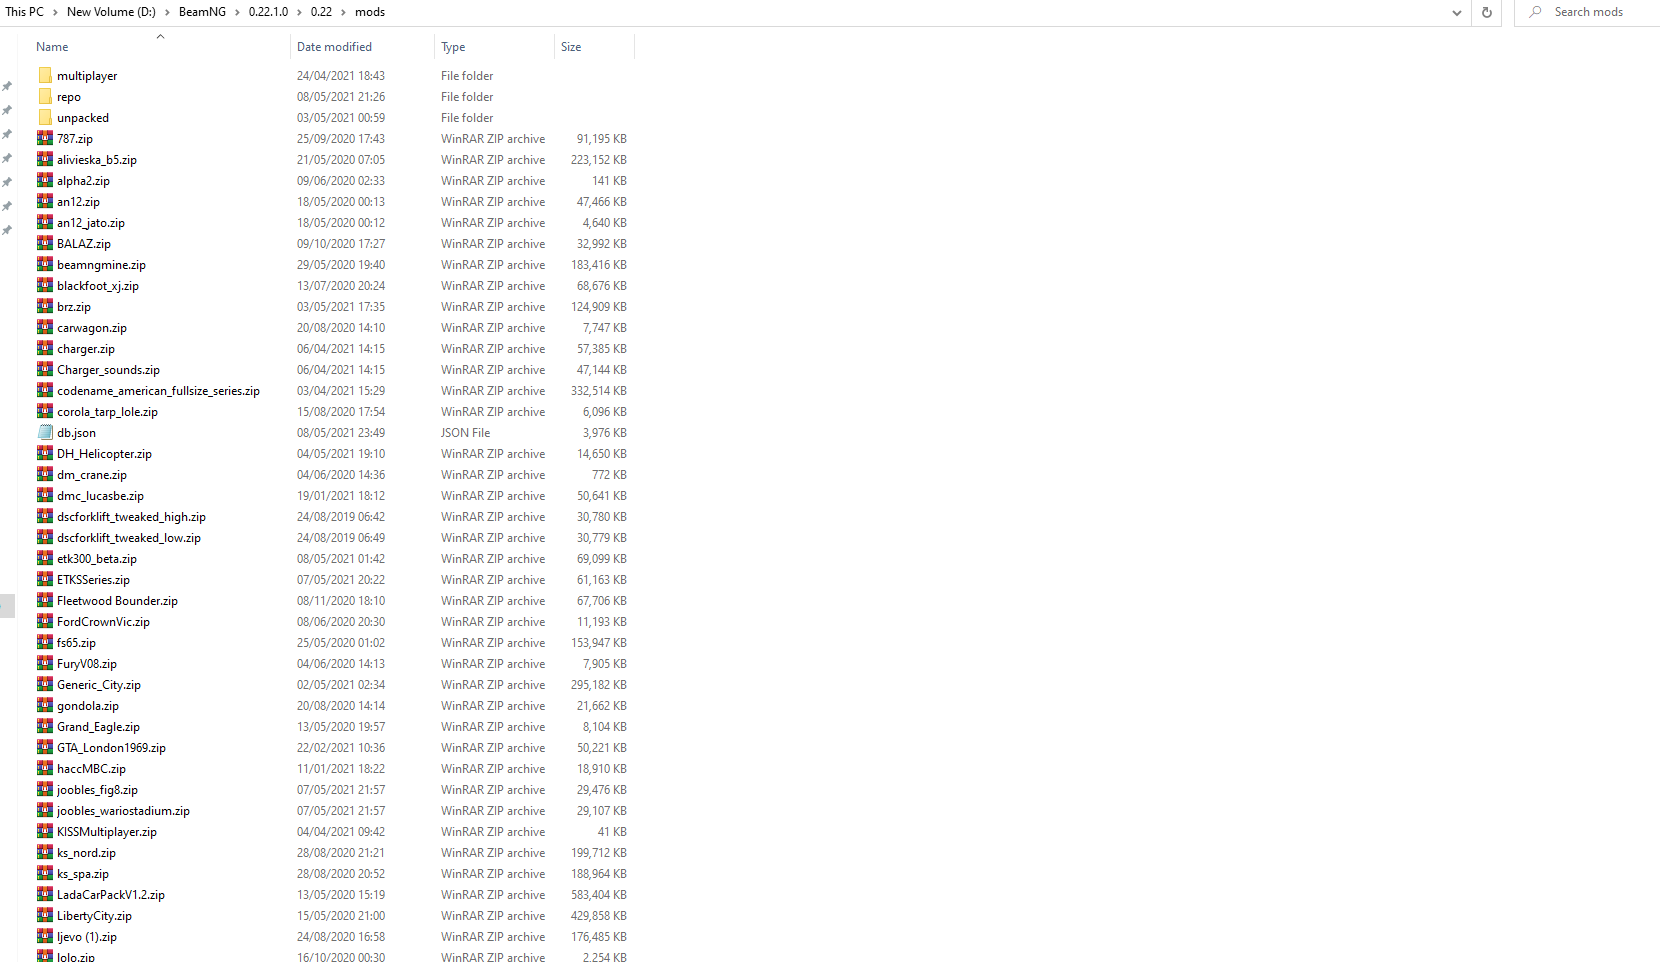Click the multiplayer folder icon
This screenshot has width=1660, height=964.
45,75
